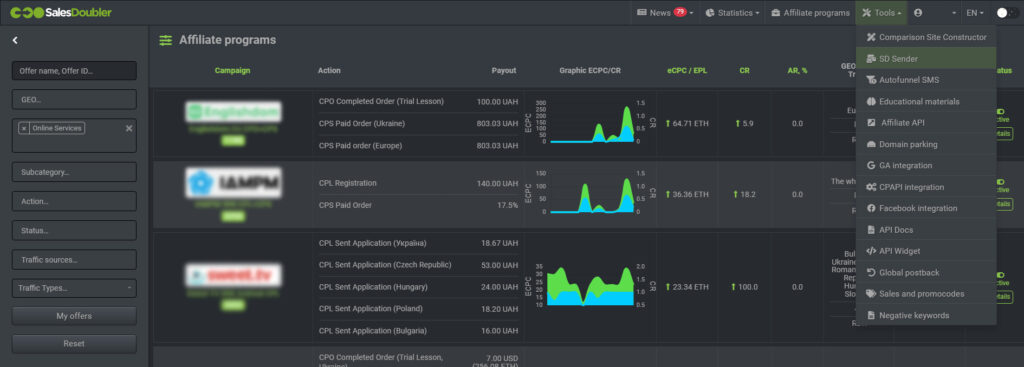
Task: Open the Affiliate programs nav item
Action: tap(810, 12)
